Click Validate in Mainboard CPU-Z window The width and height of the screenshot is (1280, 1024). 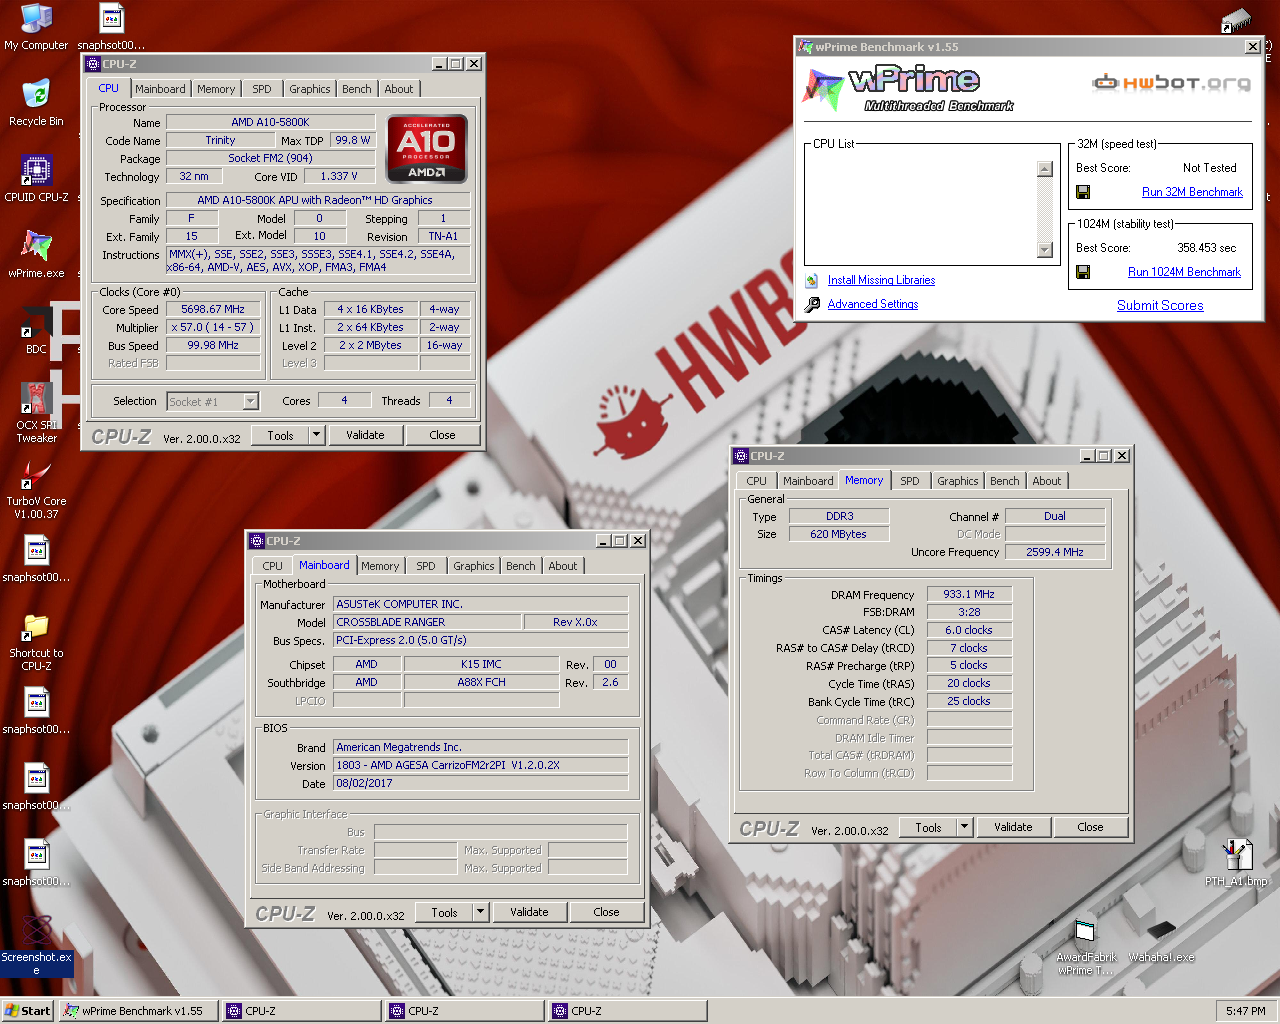tap(529, 912)
